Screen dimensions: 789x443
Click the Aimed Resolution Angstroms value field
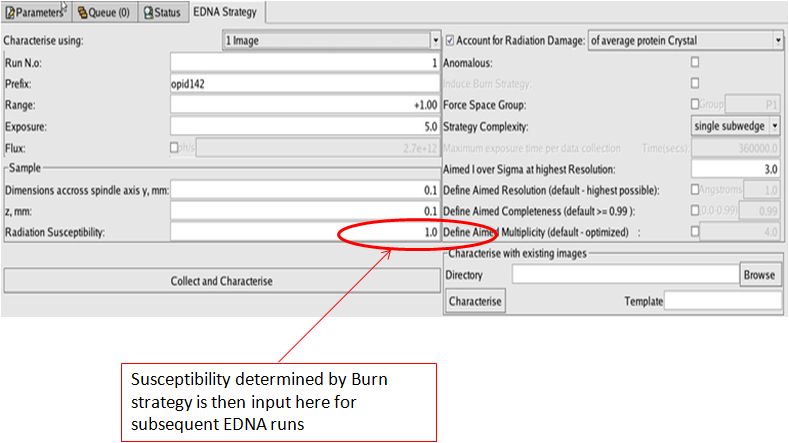[x=762, y=190]
